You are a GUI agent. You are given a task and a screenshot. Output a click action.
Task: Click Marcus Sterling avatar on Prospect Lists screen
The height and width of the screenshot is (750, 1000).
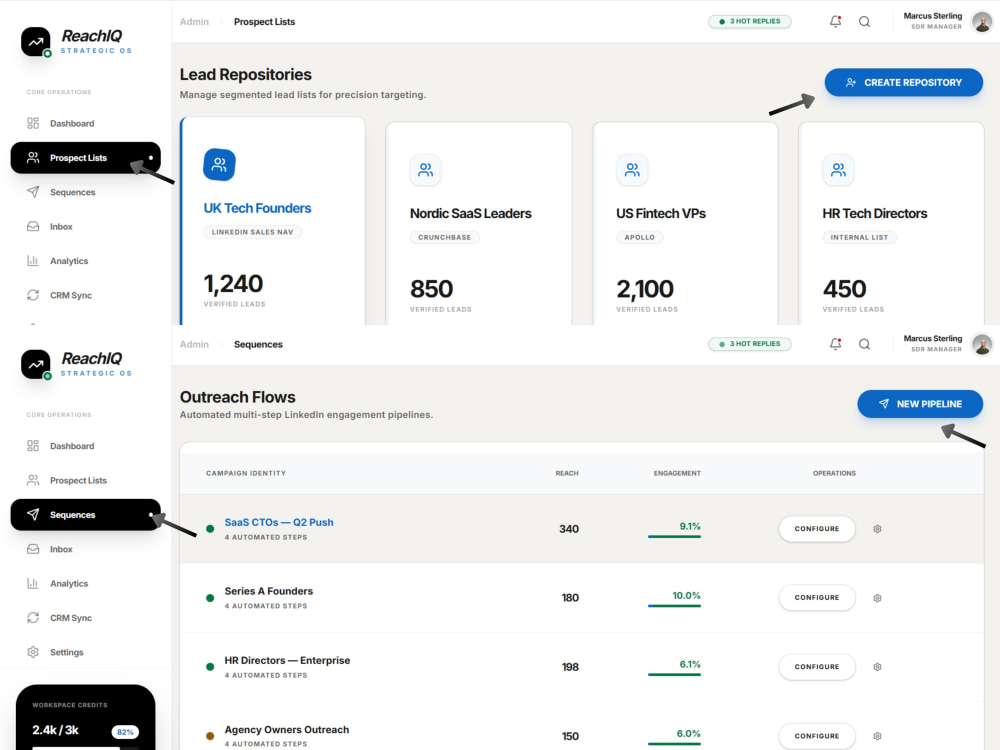pyautogui.click(x=982, y=22)
